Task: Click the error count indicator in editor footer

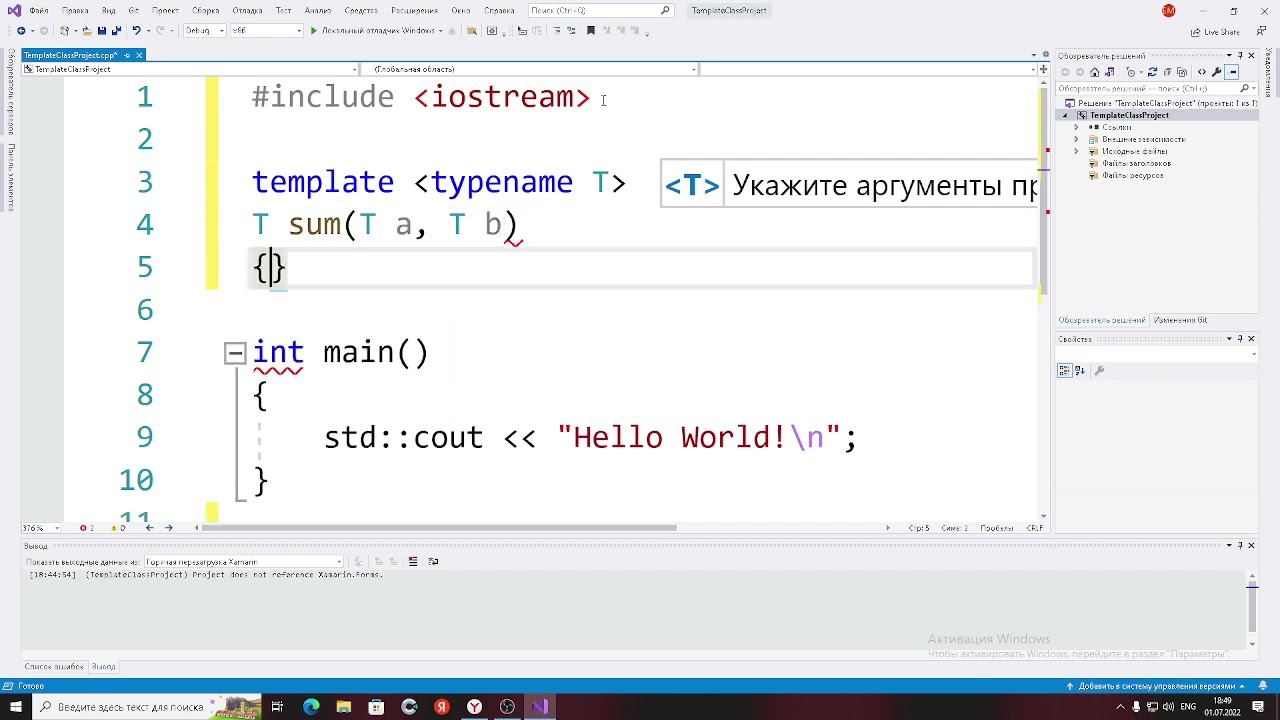Action: tap(87, 528)
